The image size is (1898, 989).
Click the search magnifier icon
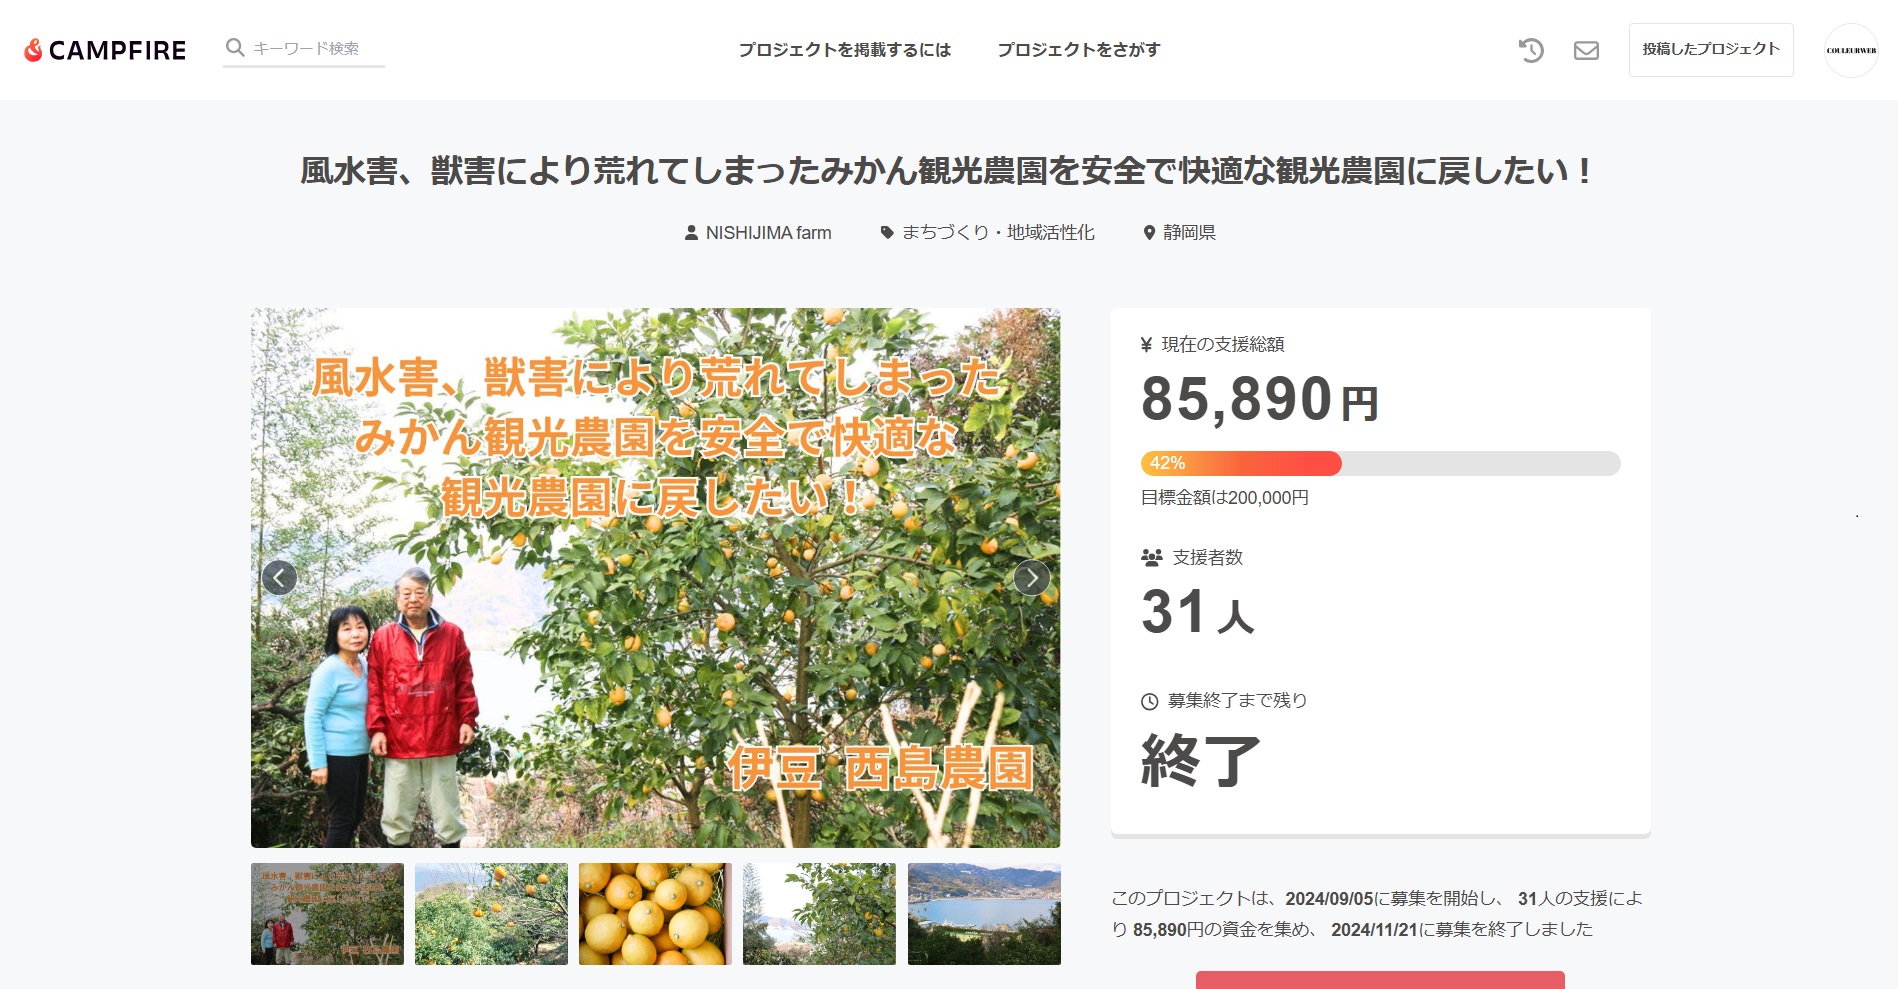pyautogui.click(x=235, y=47)
